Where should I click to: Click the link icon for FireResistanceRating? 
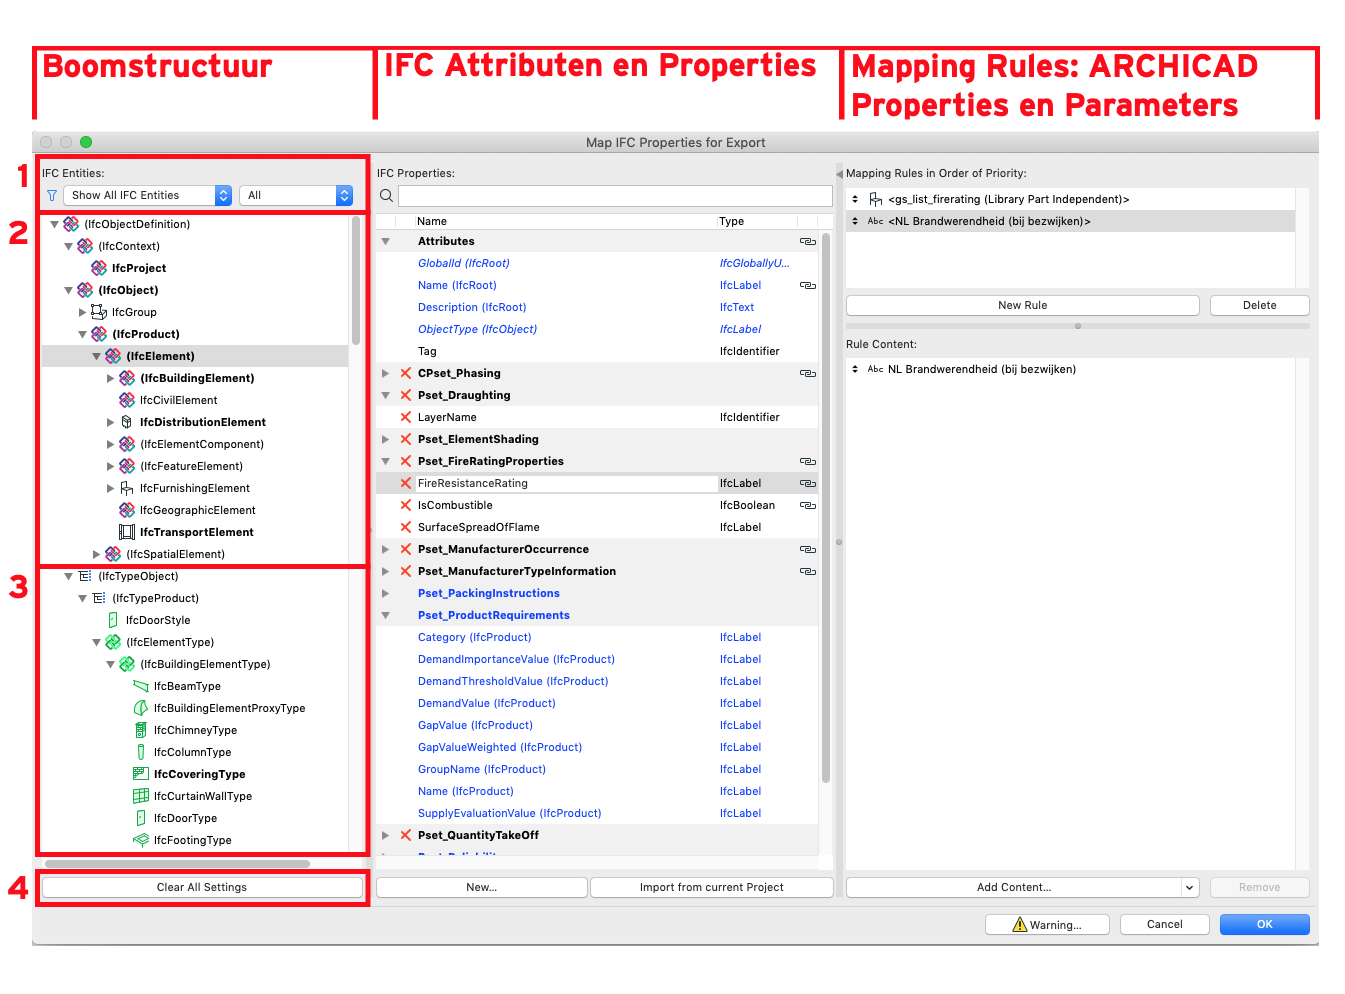click(808, 483)
